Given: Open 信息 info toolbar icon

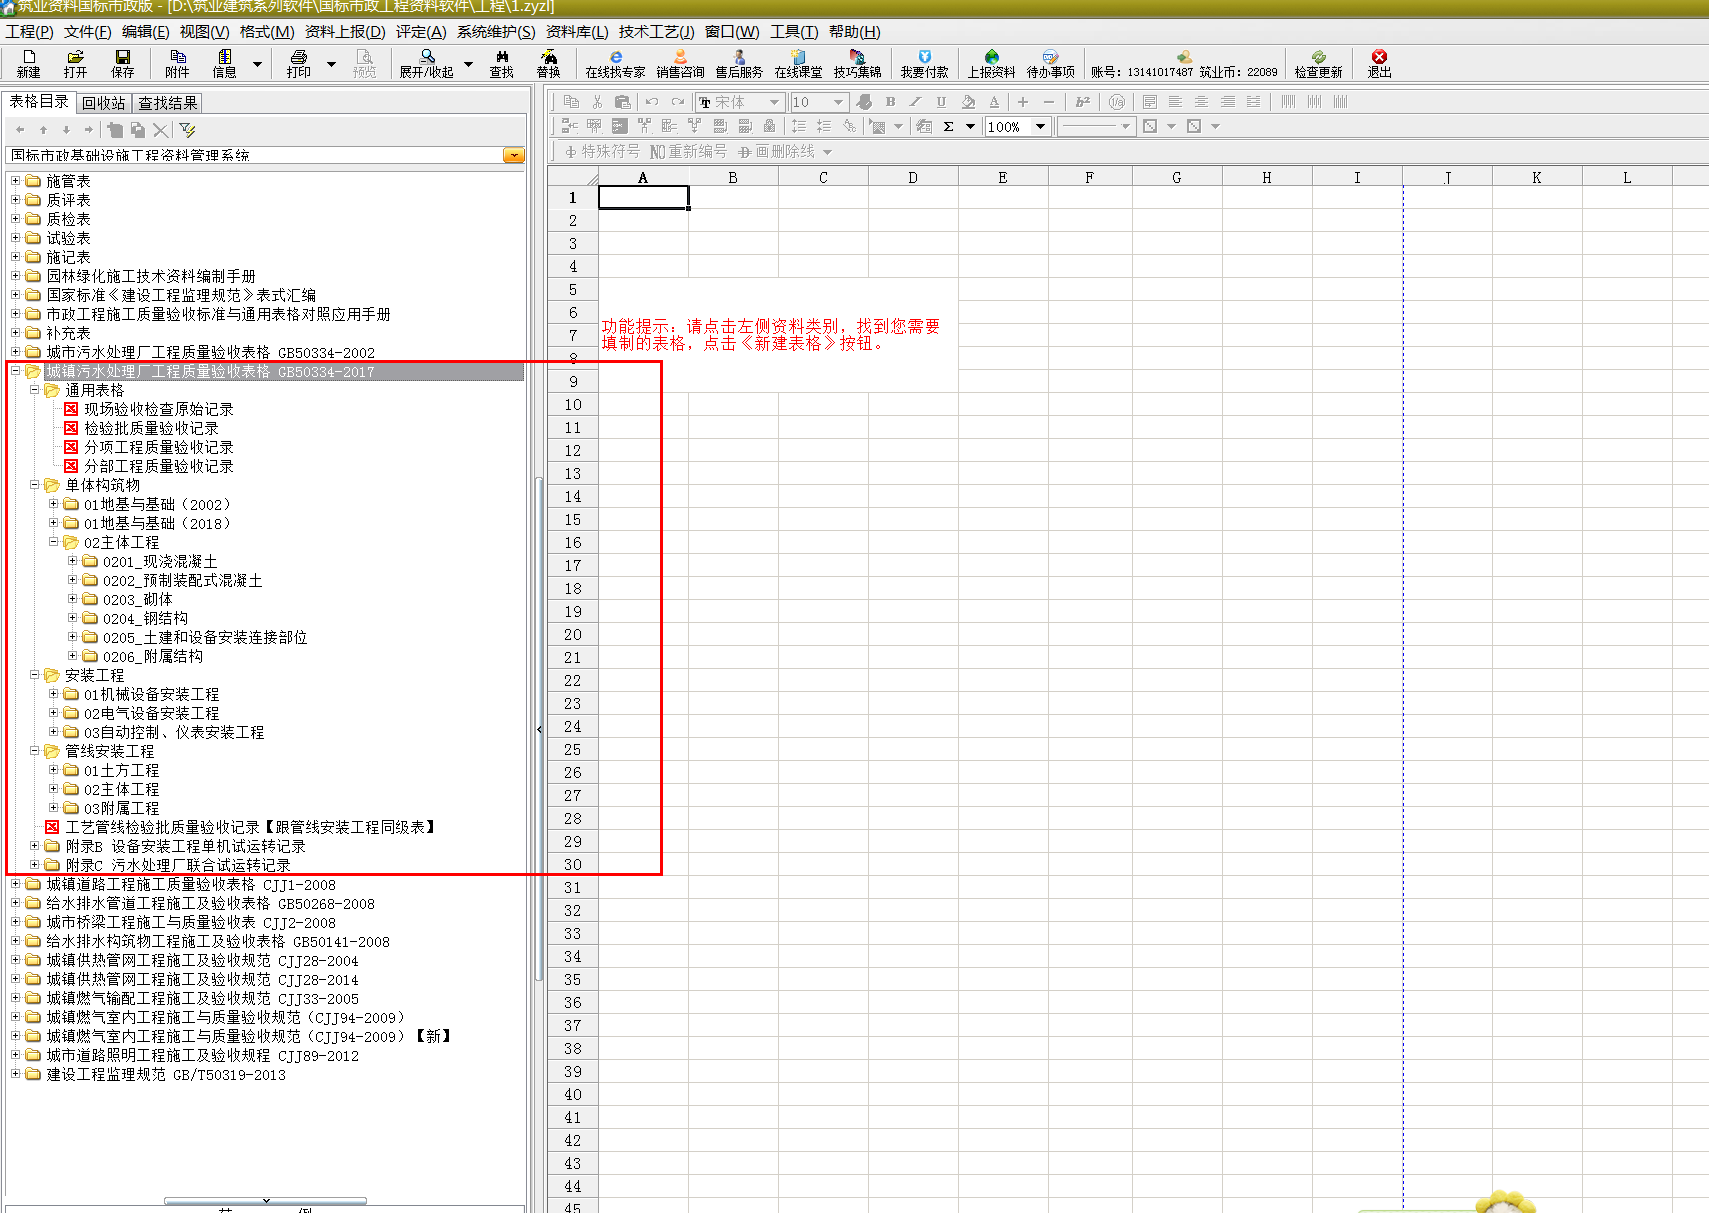Looking at the screenshot, I should tap(224, 63).
